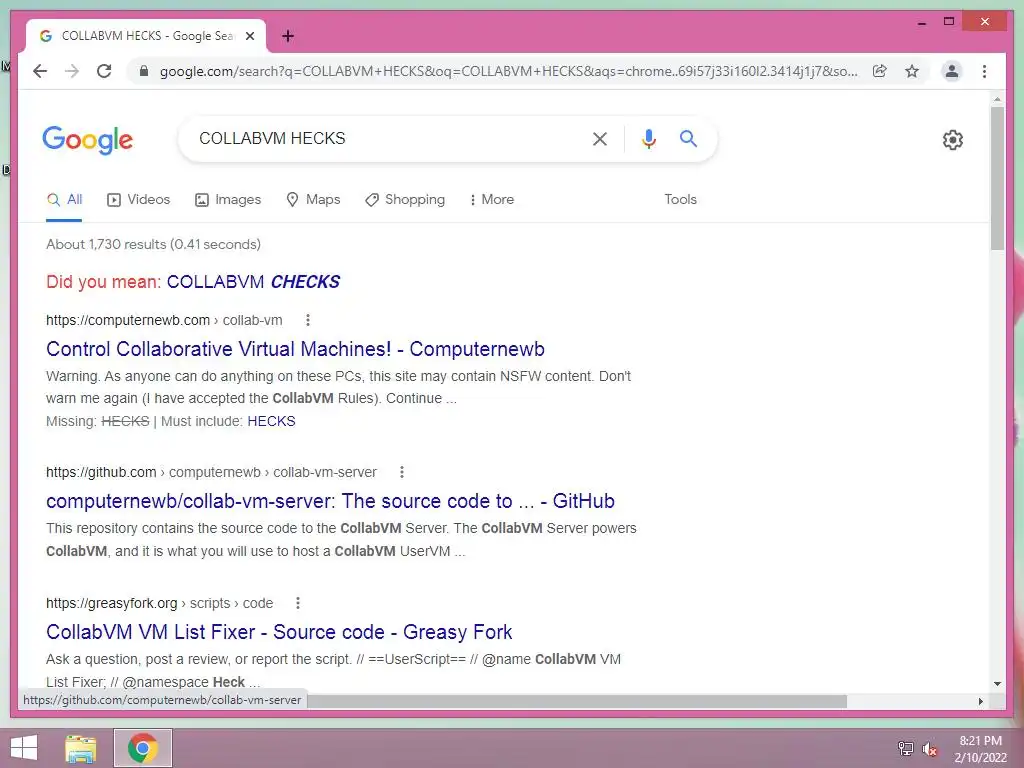
Task: Switch to Images results
Action: [228, 200]
